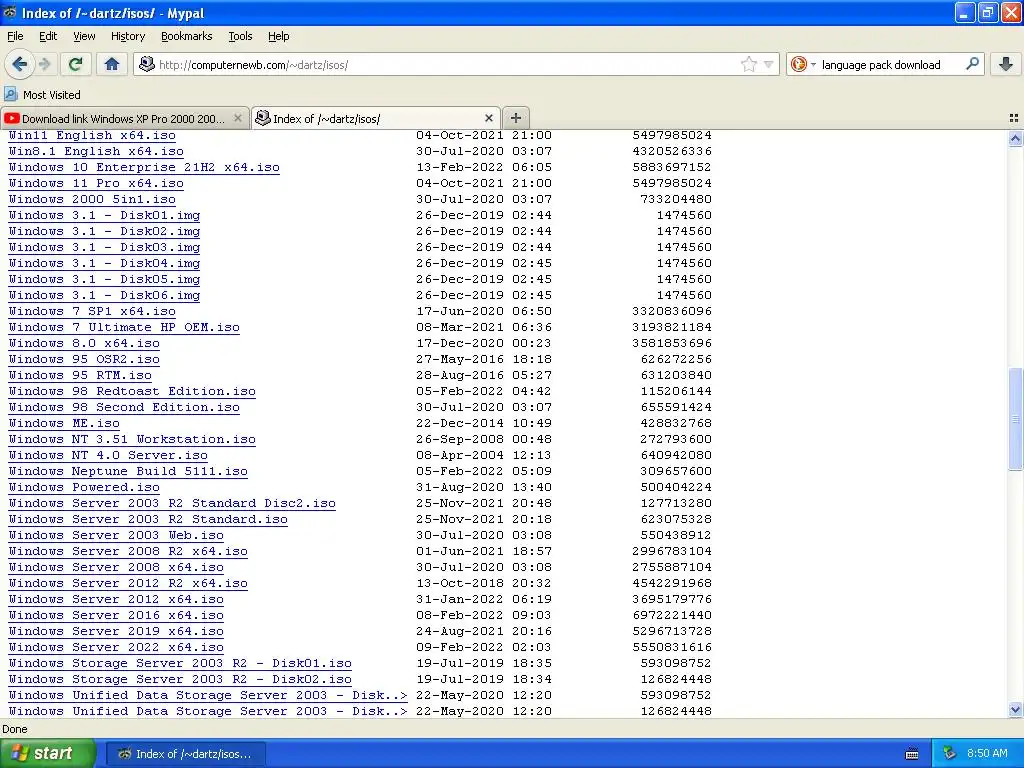Click Windows 2000 5in1.iso link
This screenshot has width=1024, height=768.
pos(92,199)
